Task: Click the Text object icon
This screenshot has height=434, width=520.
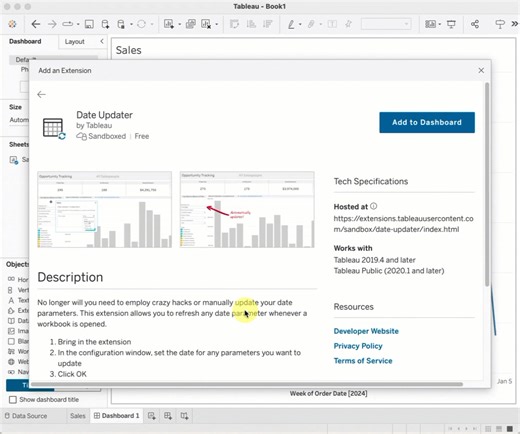Action: (11, 300)
